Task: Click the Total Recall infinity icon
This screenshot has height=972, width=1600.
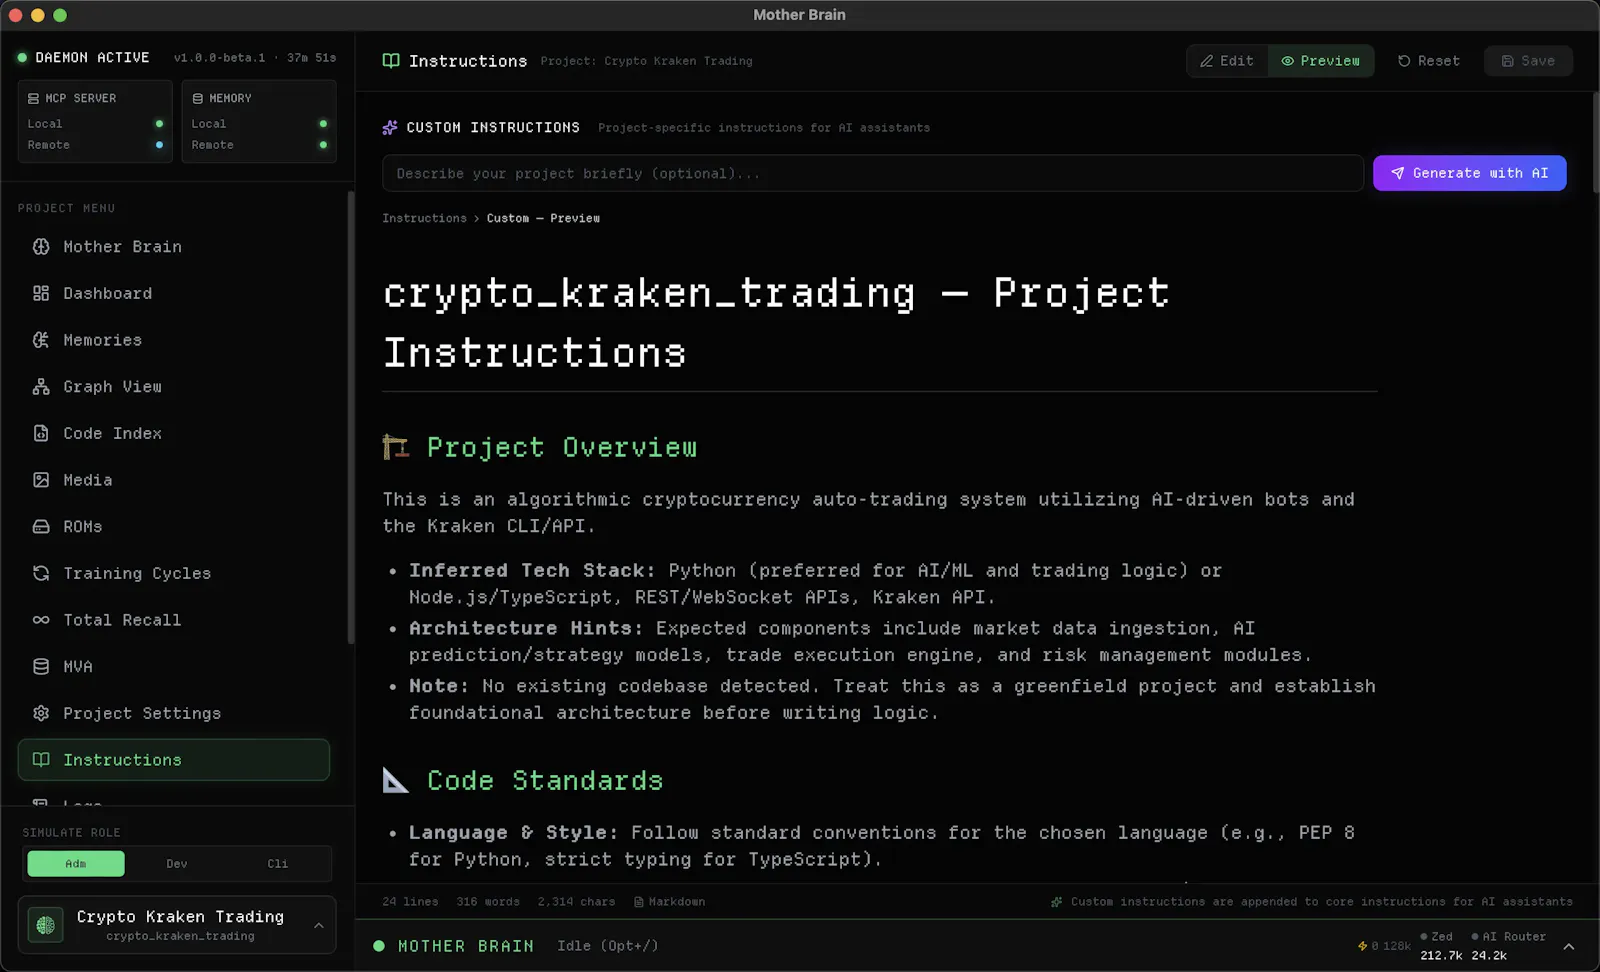Action: pyautogui.click(x=41, y=620)
